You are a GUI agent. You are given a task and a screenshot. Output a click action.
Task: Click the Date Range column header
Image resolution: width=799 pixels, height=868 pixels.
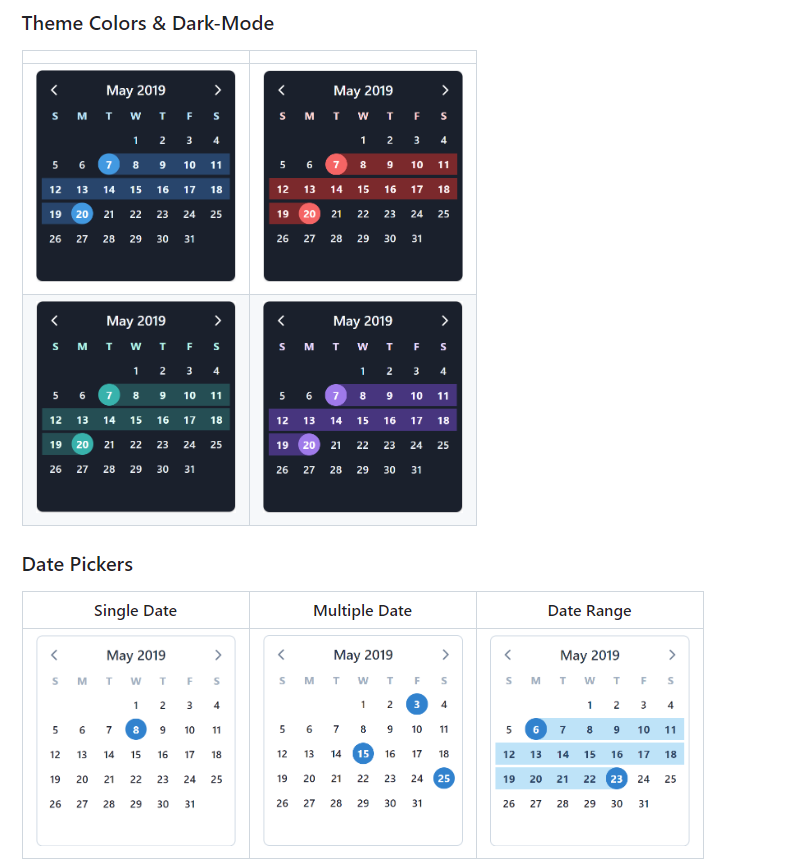pos(589,610)
